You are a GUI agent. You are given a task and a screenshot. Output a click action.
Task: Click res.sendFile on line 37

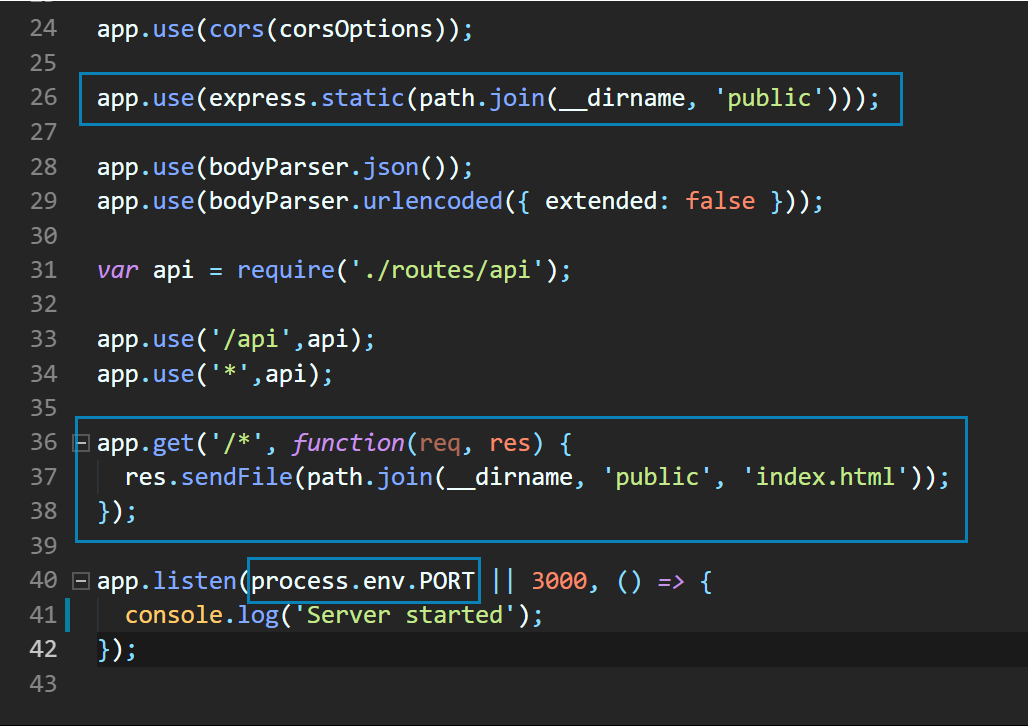214,477
